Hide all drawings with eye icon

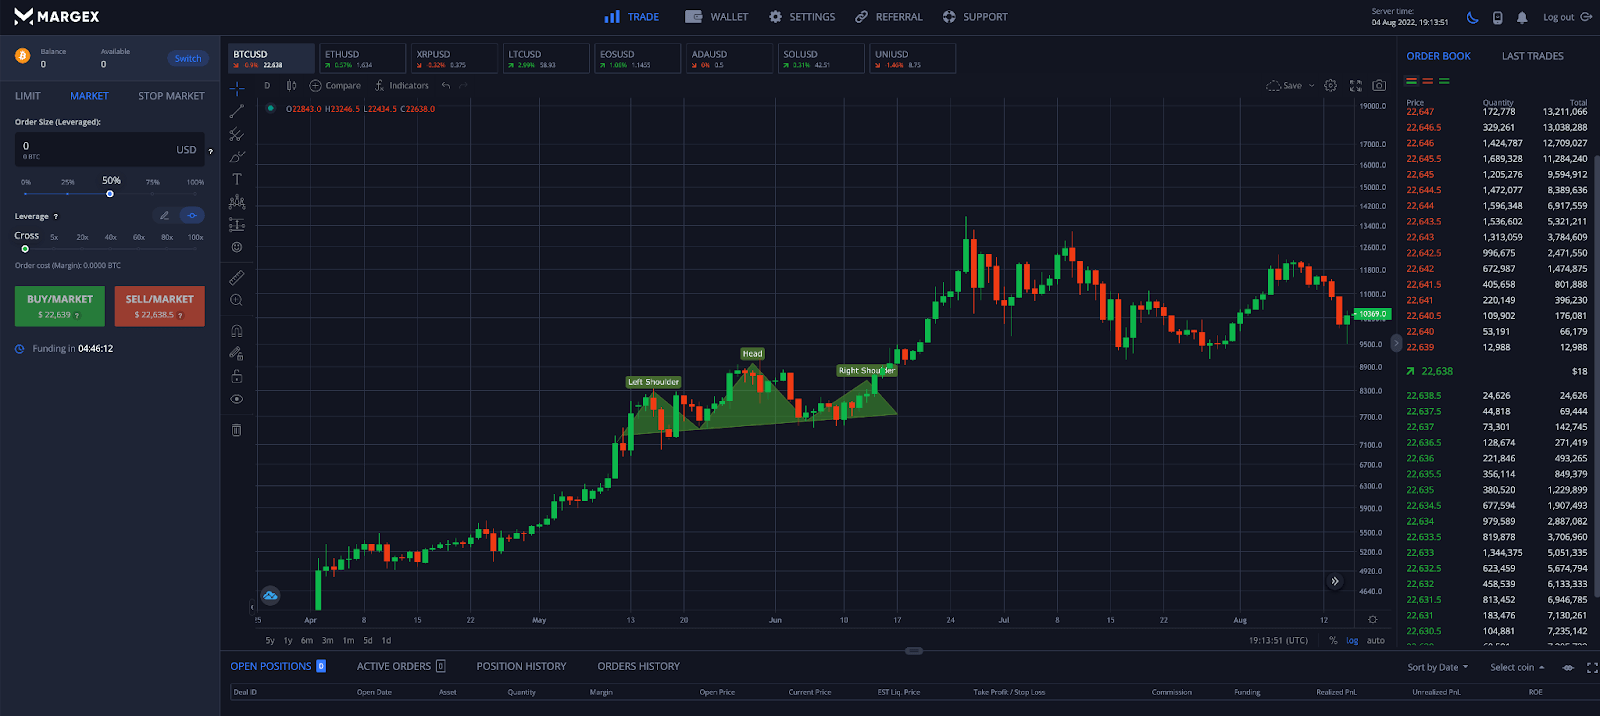click(x=237, y=399)
